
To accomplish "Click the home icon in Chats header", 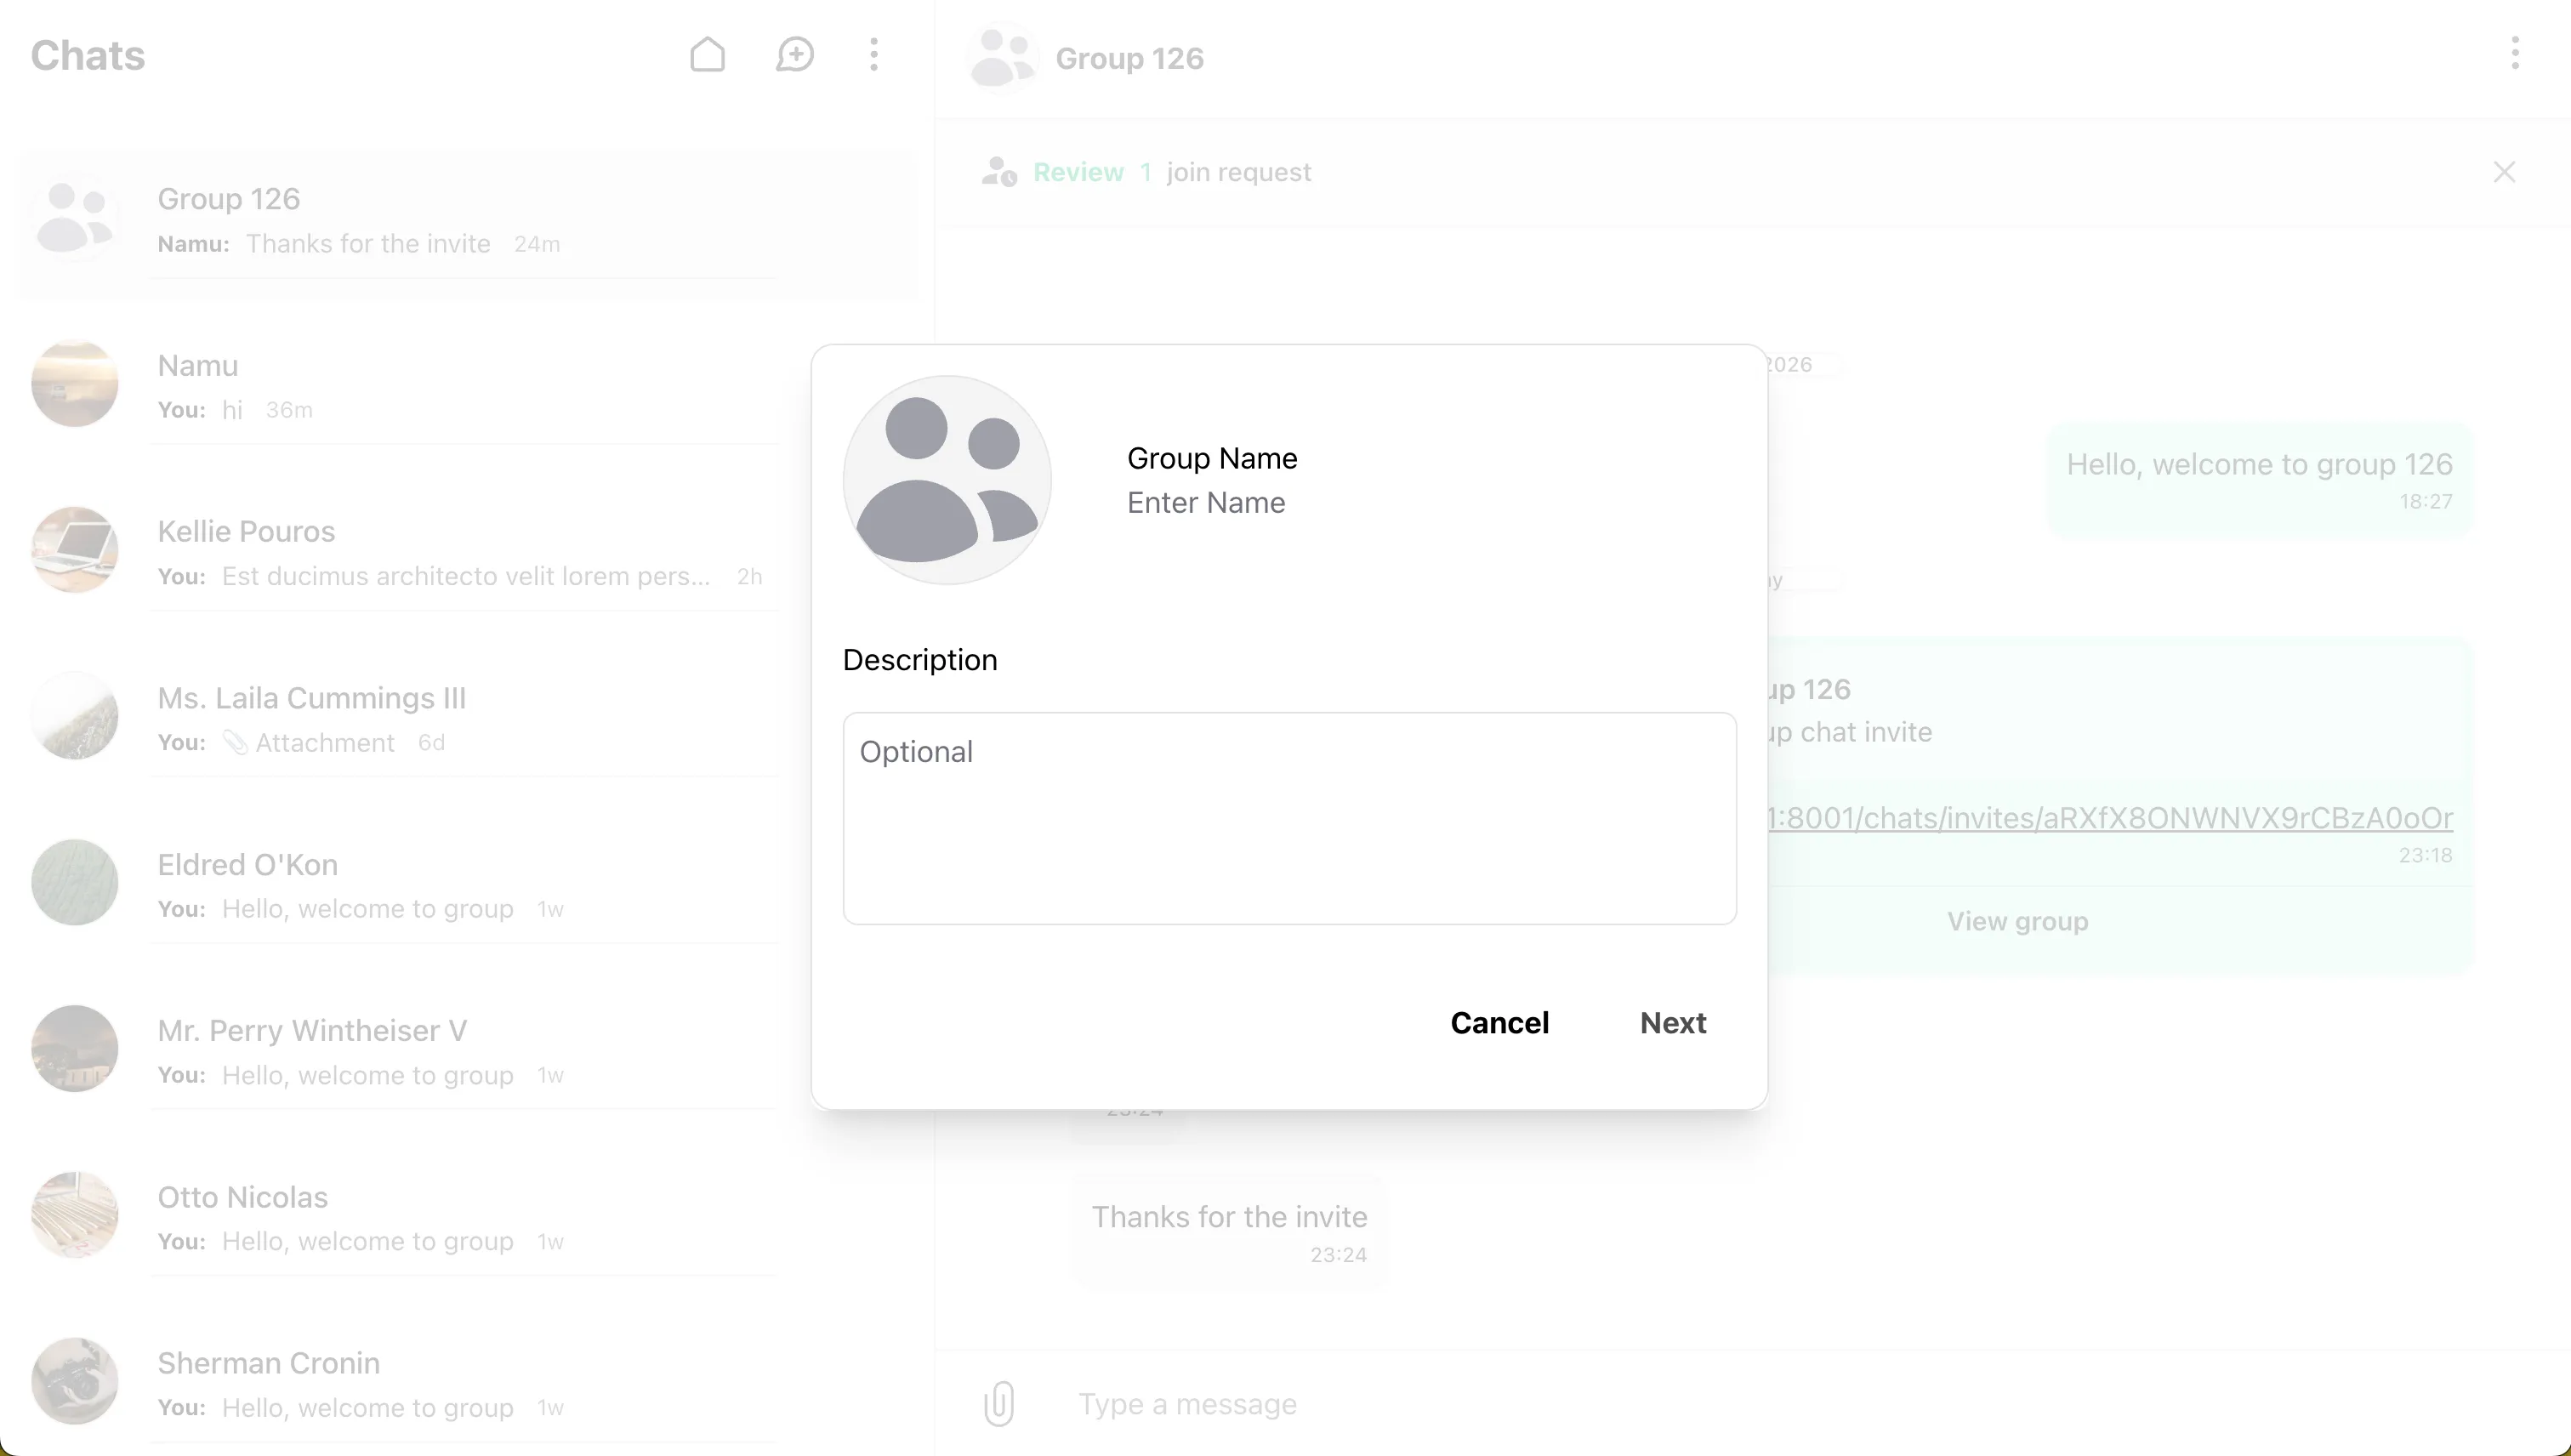I will 707,55.
